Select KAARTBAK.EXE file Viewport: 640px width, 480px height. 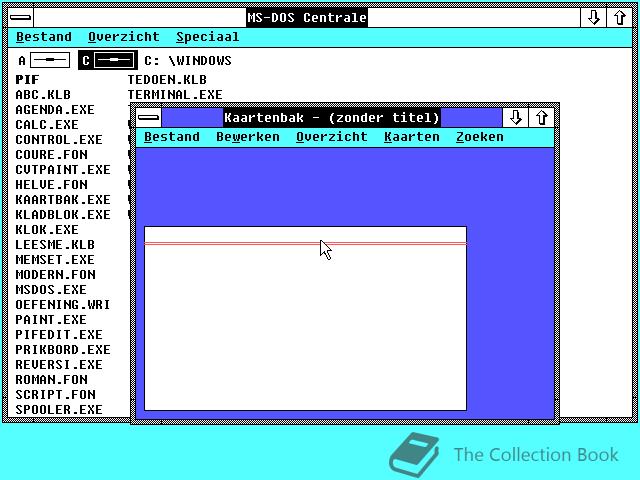(x=63, y=200)
